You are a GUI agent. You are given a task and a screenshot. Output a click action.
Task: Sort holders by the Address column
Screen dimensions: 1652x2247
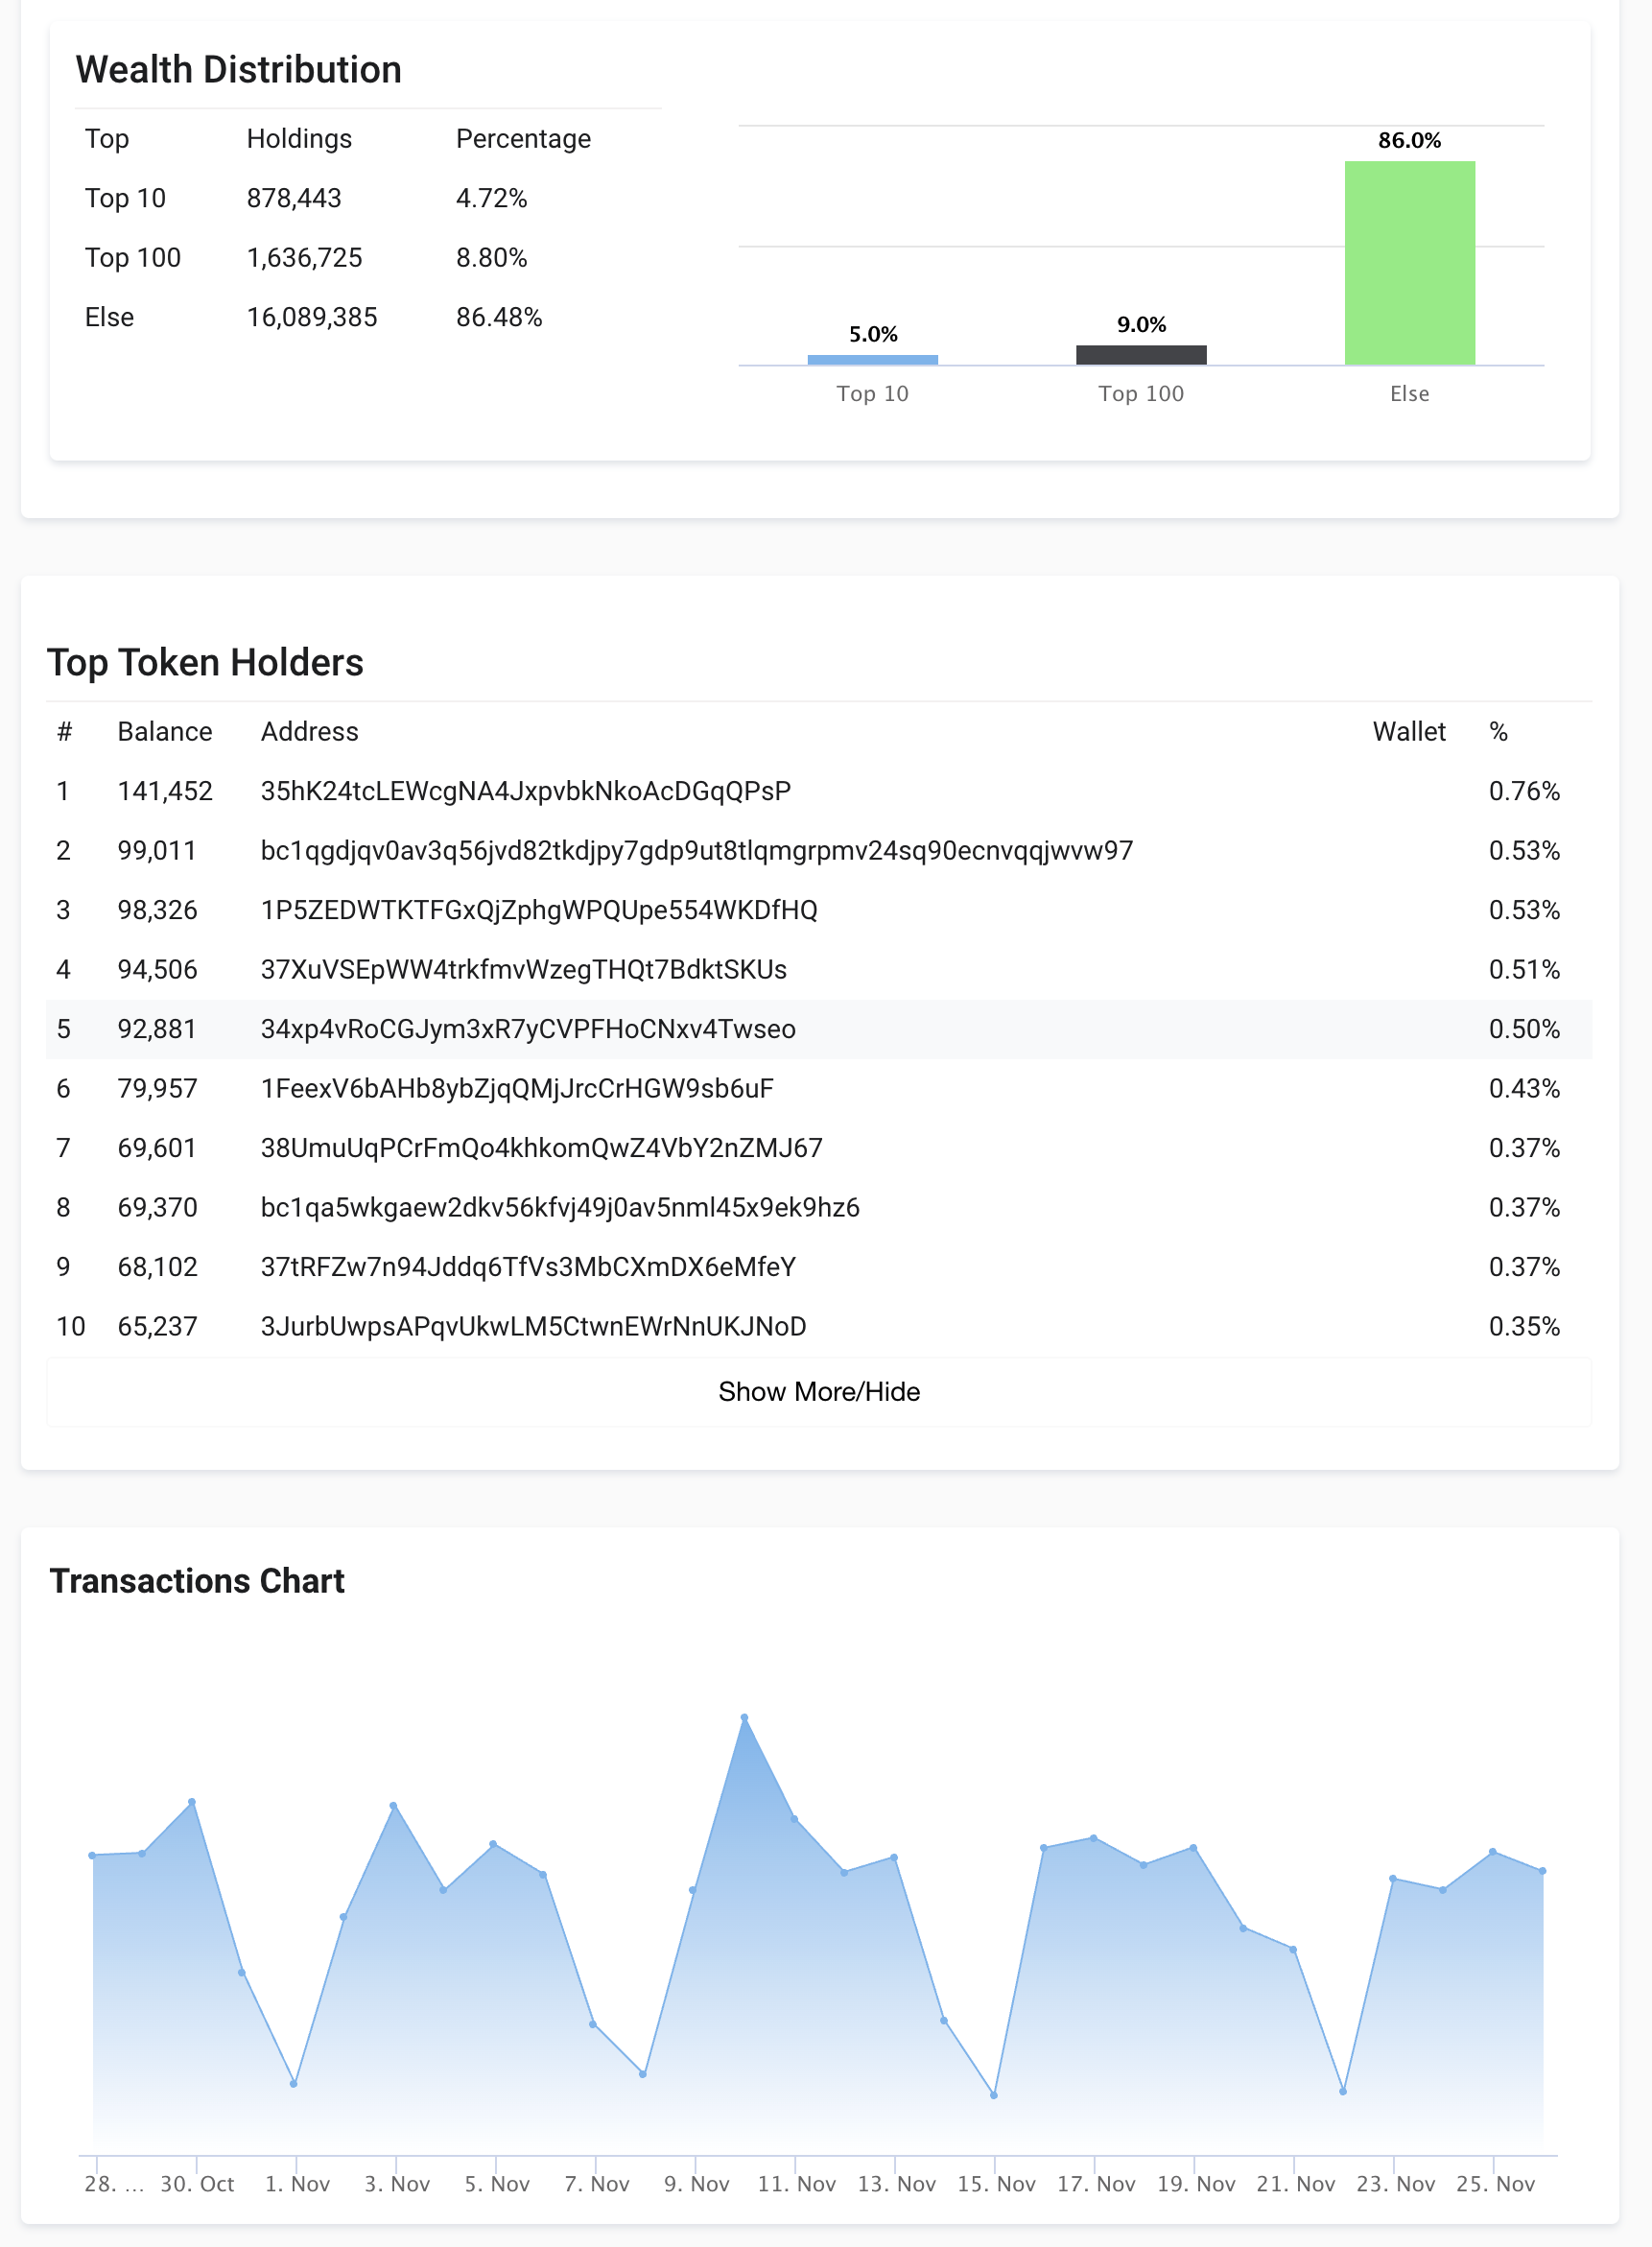310,731
